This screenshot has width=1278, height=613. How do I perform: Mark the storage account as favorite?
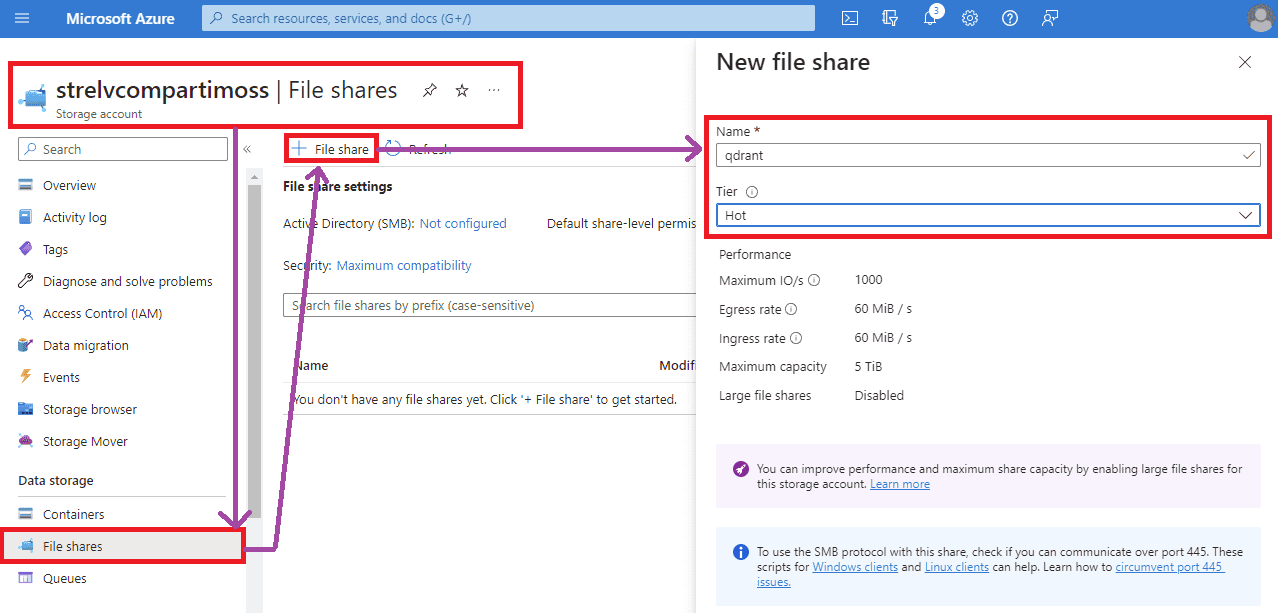click(462, 90)
